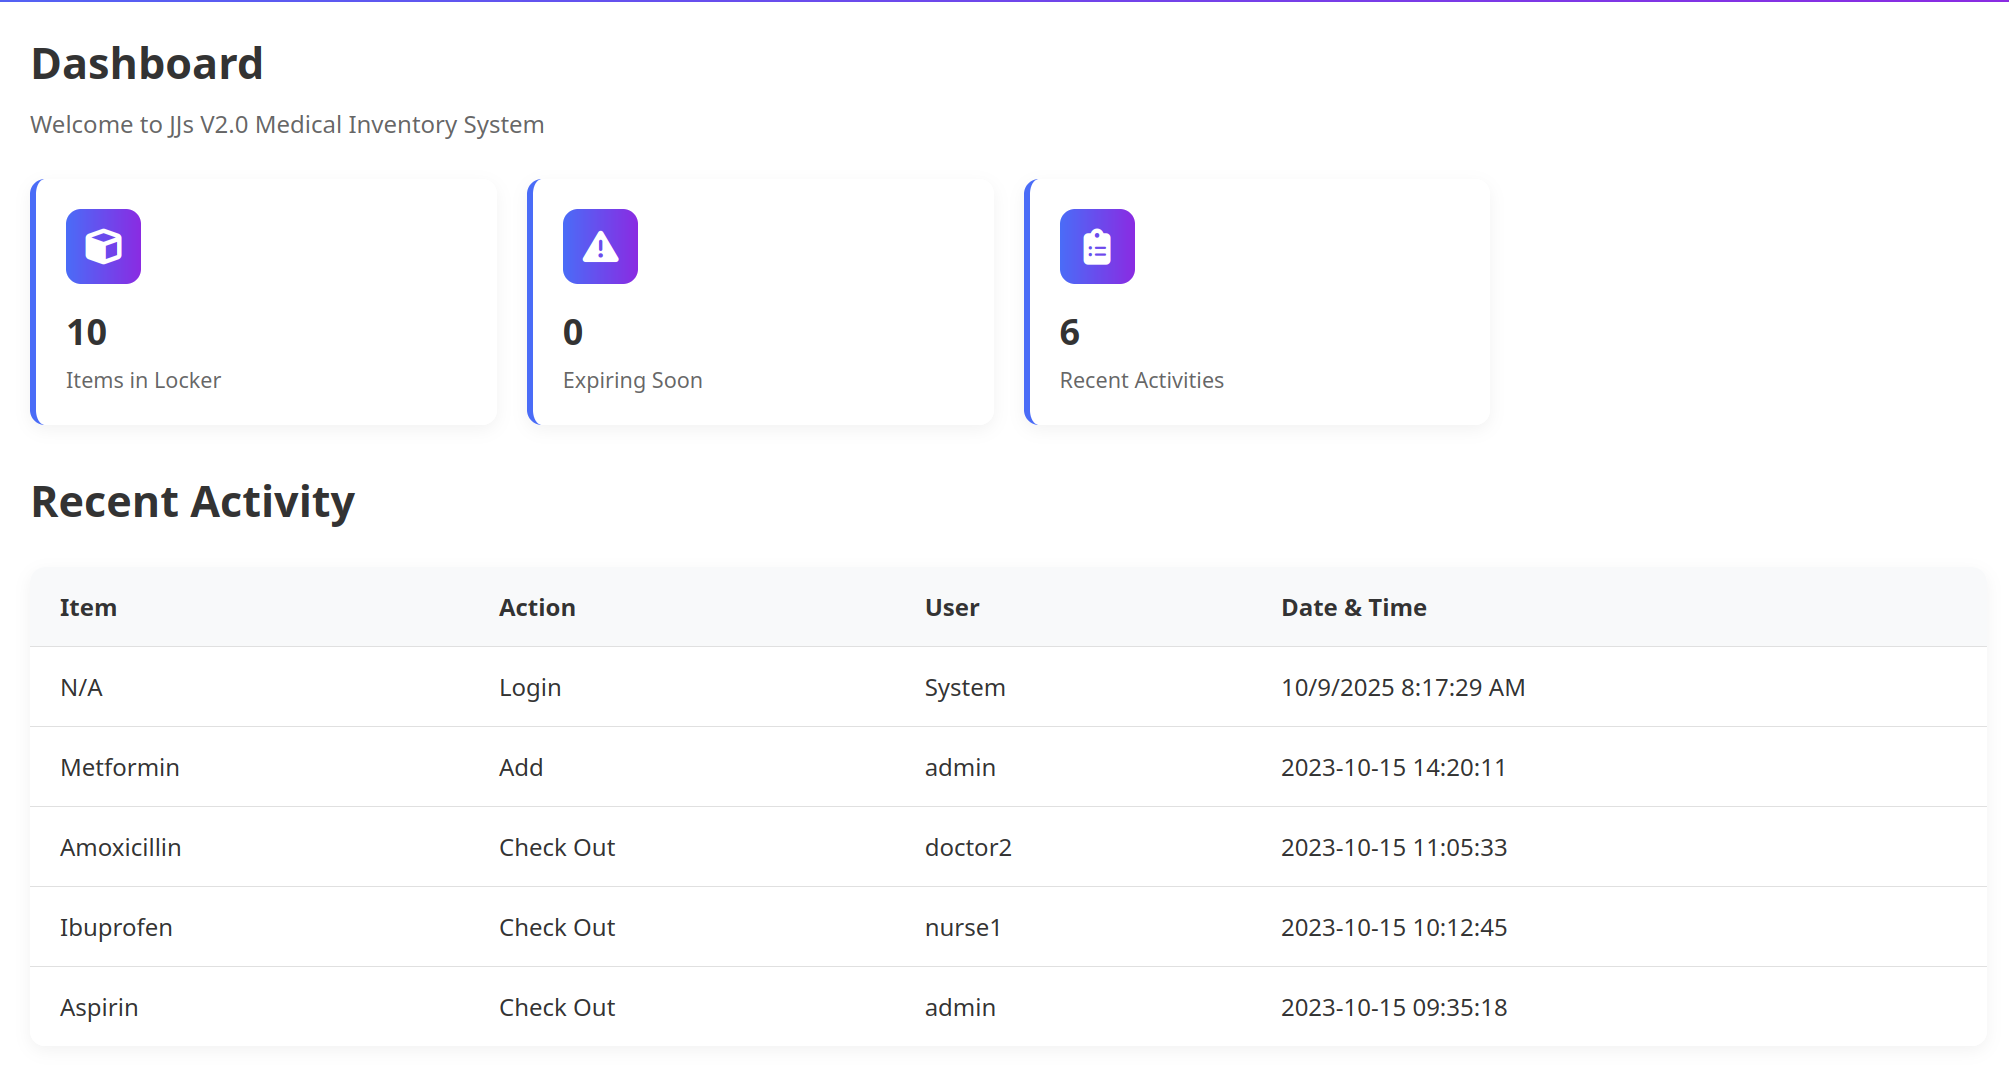This screenshot has height=1066, width=2009.
Task: Select the Metformin activity row
Action: 700,767
